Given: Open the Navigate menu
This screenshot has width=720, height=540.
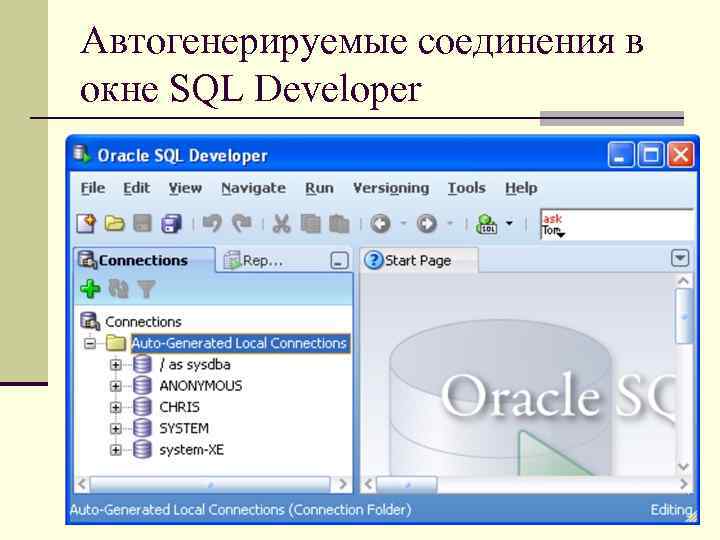Looking at the screenshot, I should pos(253,188).
